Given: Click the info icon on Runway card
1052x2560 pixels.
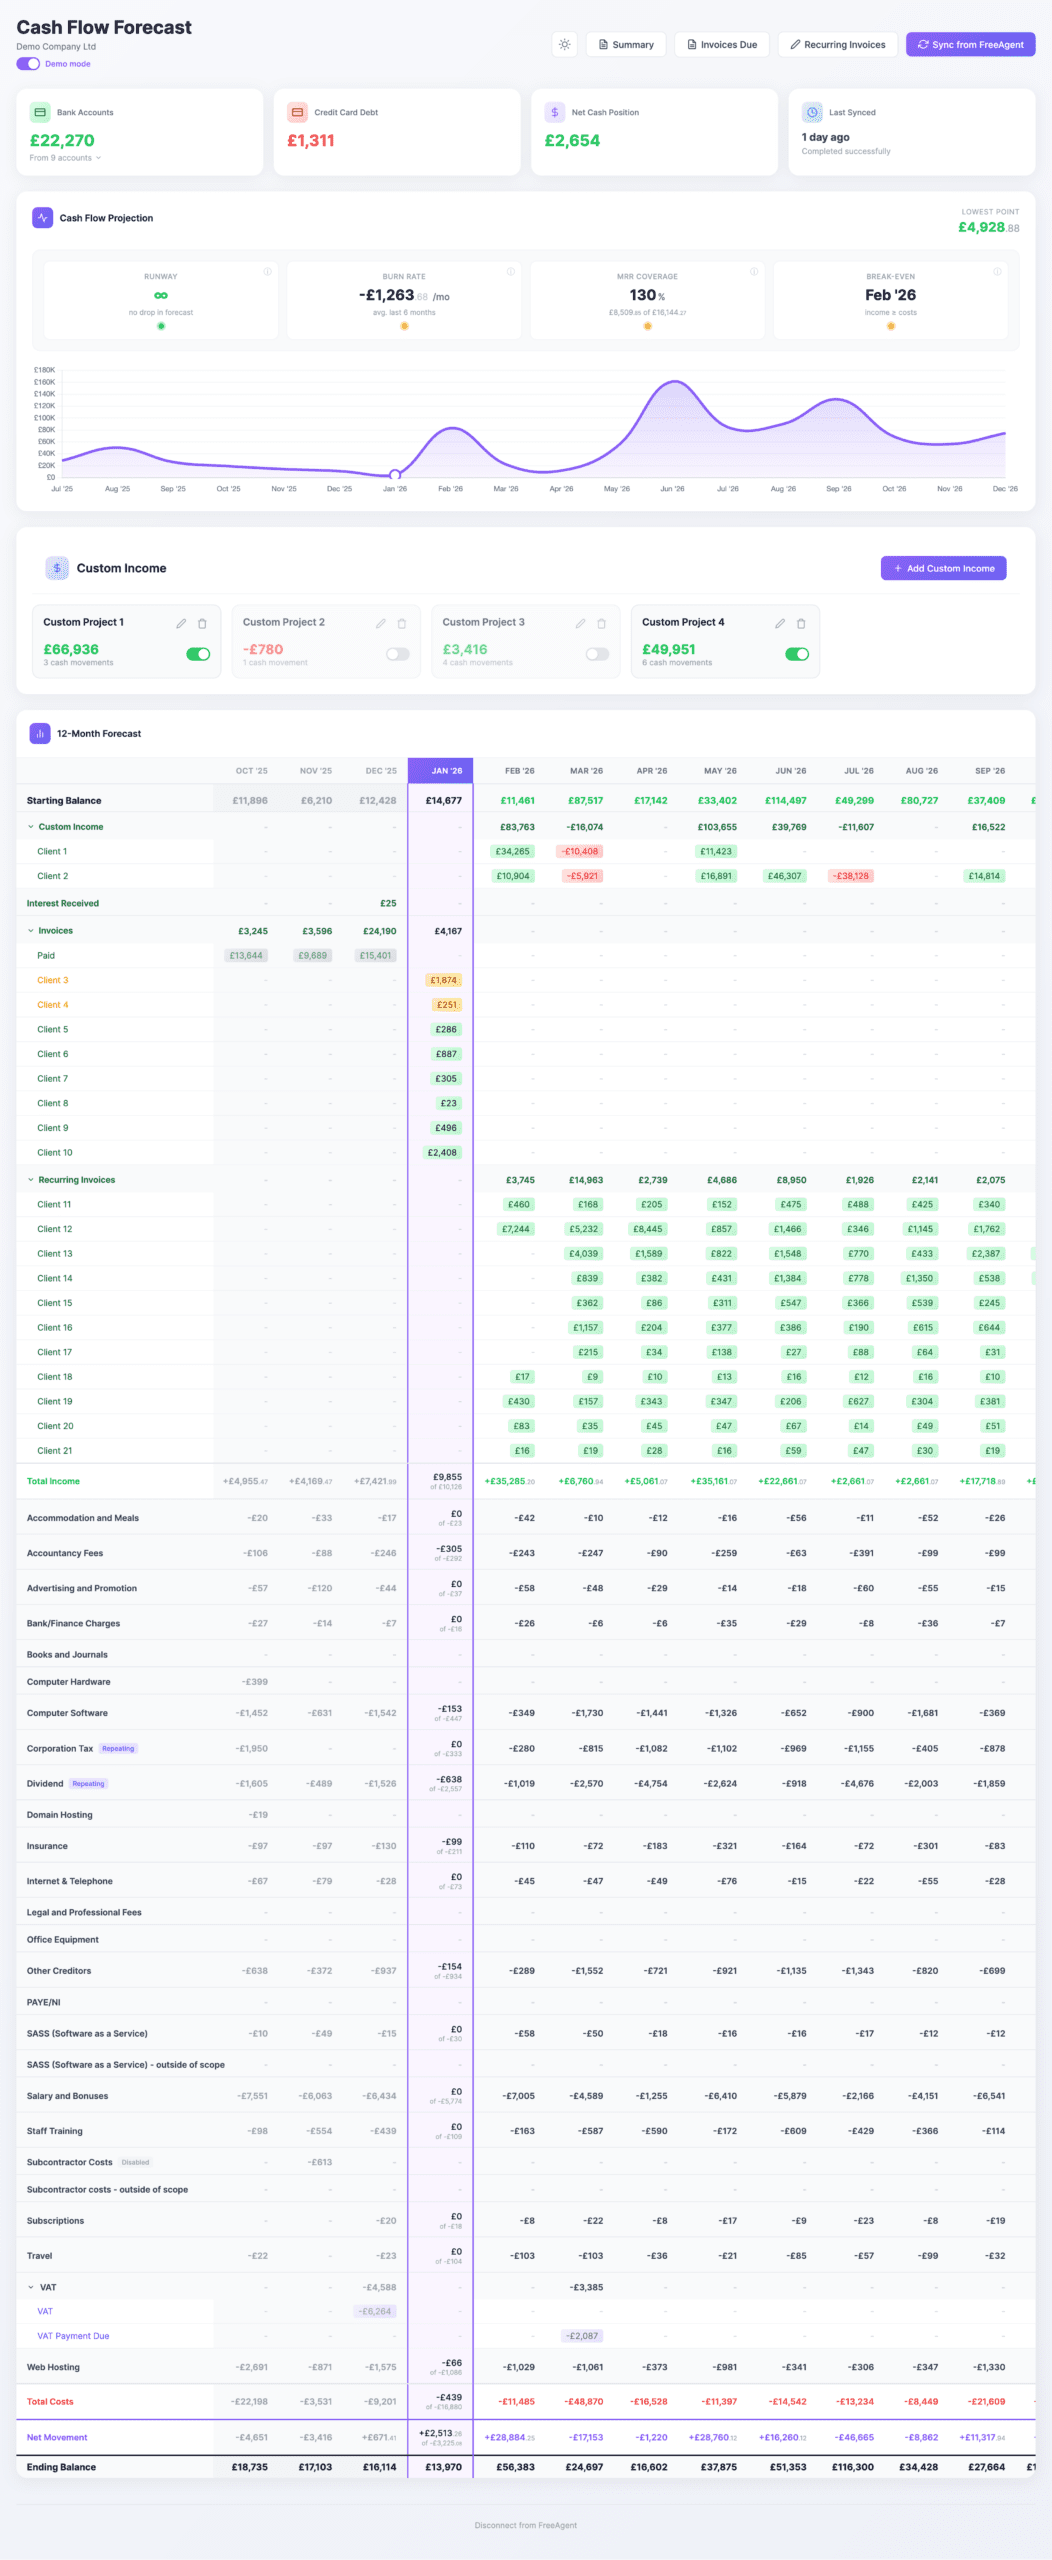Looking at the screenshot, I should 267,272.
